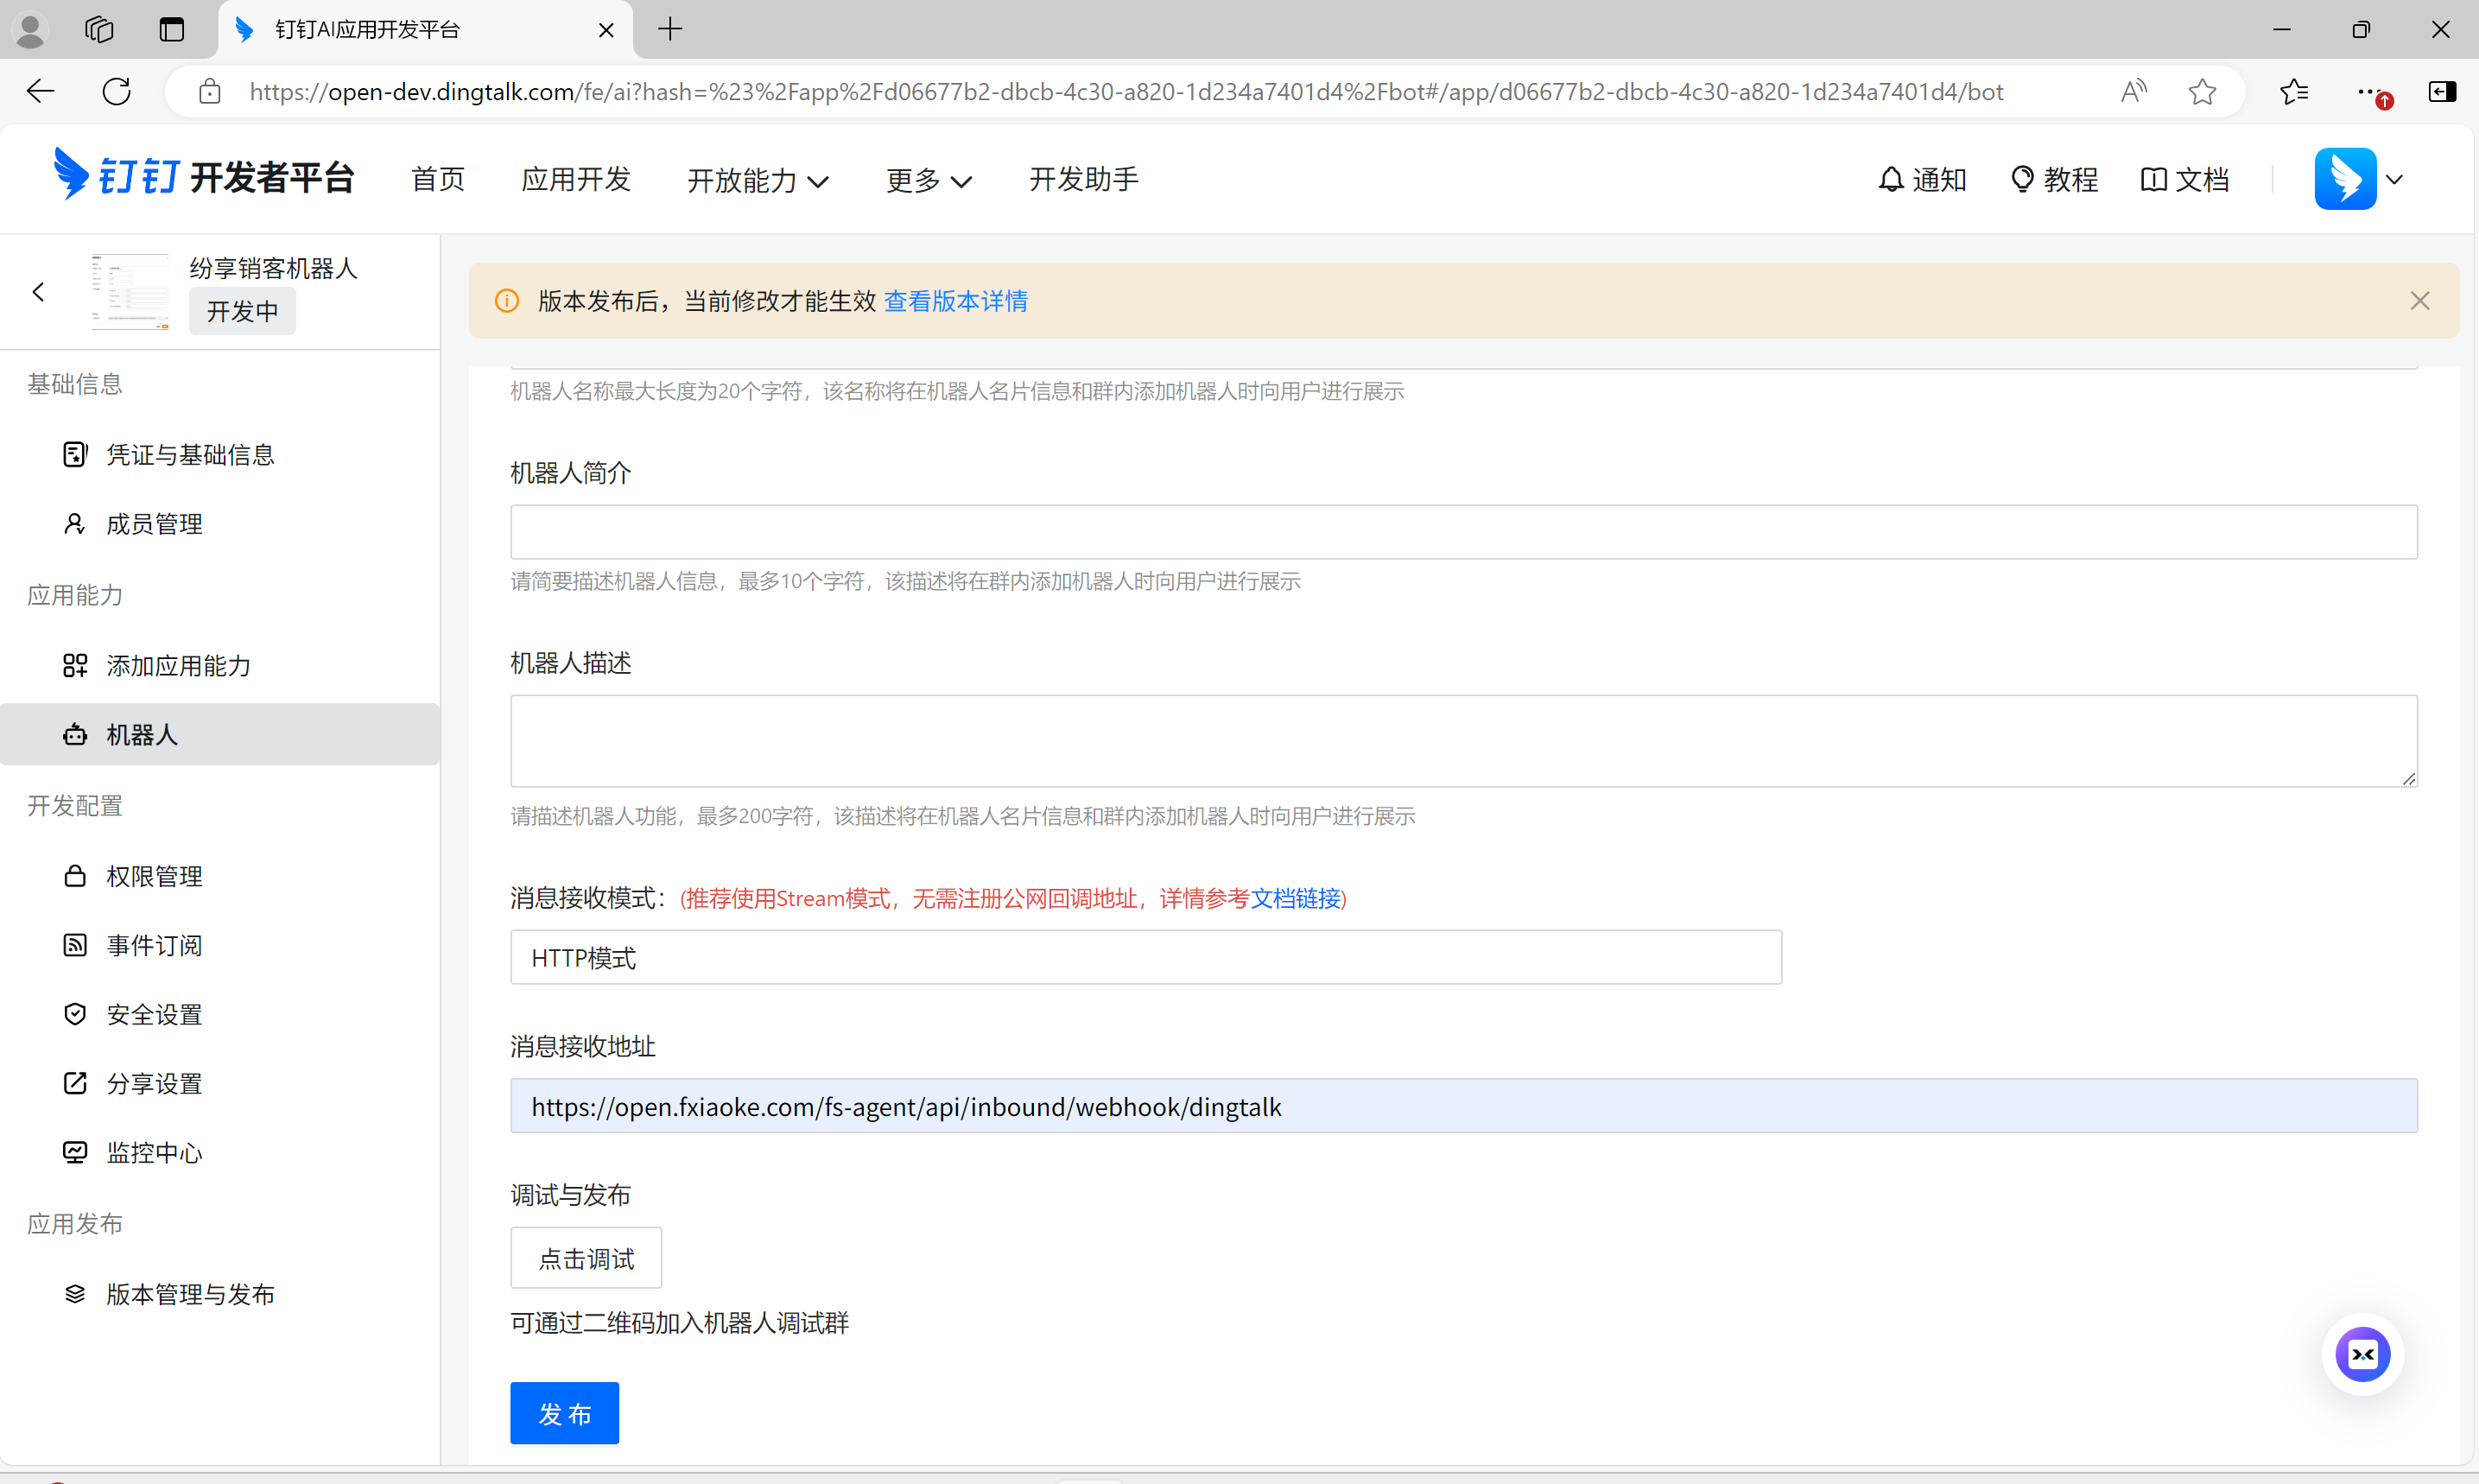Click the 纷享销客机器人 app thumbnail
Image resolution: width=2479 pixels, height=1484 pixels.
point(129,291)
